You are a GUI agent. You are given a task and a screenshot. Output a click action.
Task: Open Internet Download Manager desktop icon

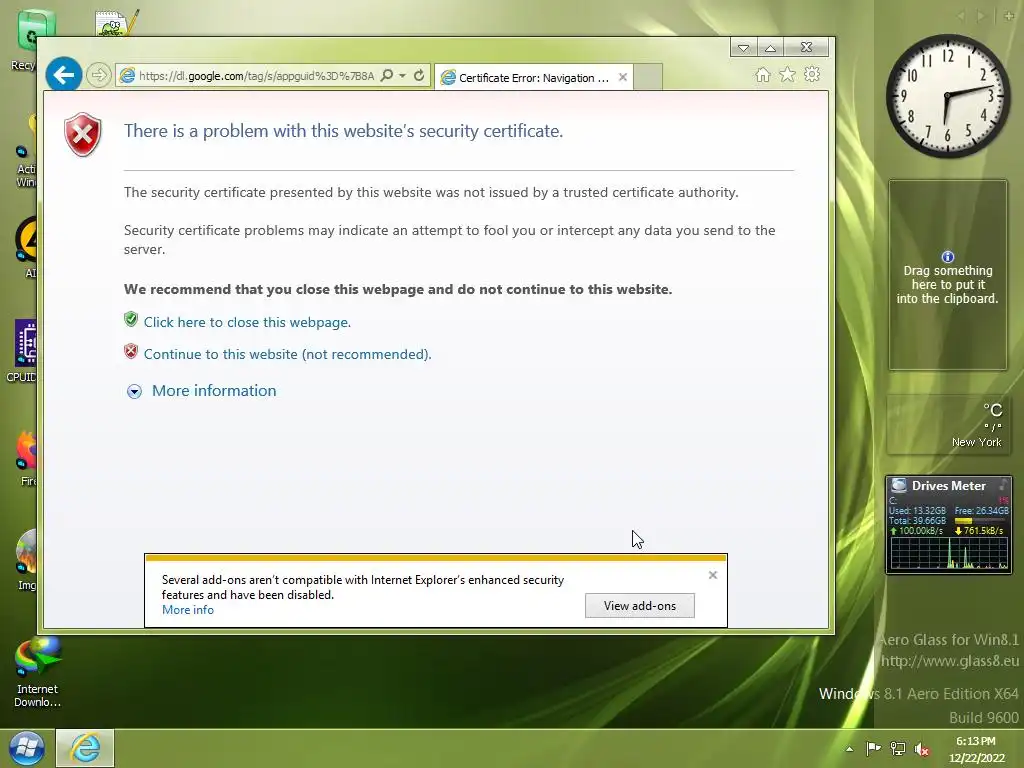pyautogui.click(x=37, y=673)
